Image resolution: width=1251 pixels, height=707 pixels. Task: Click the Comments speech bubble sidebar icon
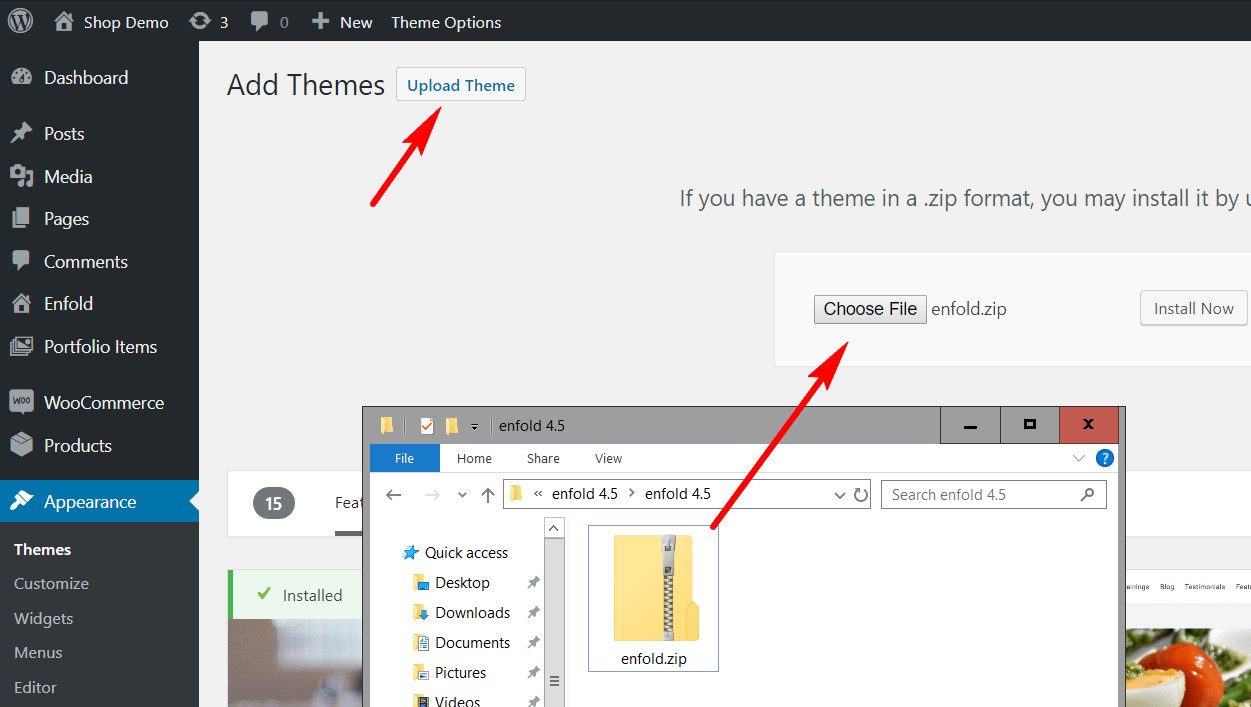(21, 261)
